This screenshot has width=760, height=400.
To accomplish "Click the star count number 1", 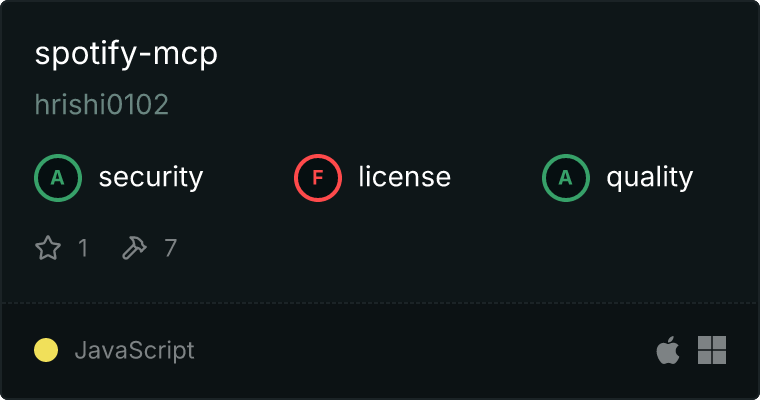I will 83,248.
